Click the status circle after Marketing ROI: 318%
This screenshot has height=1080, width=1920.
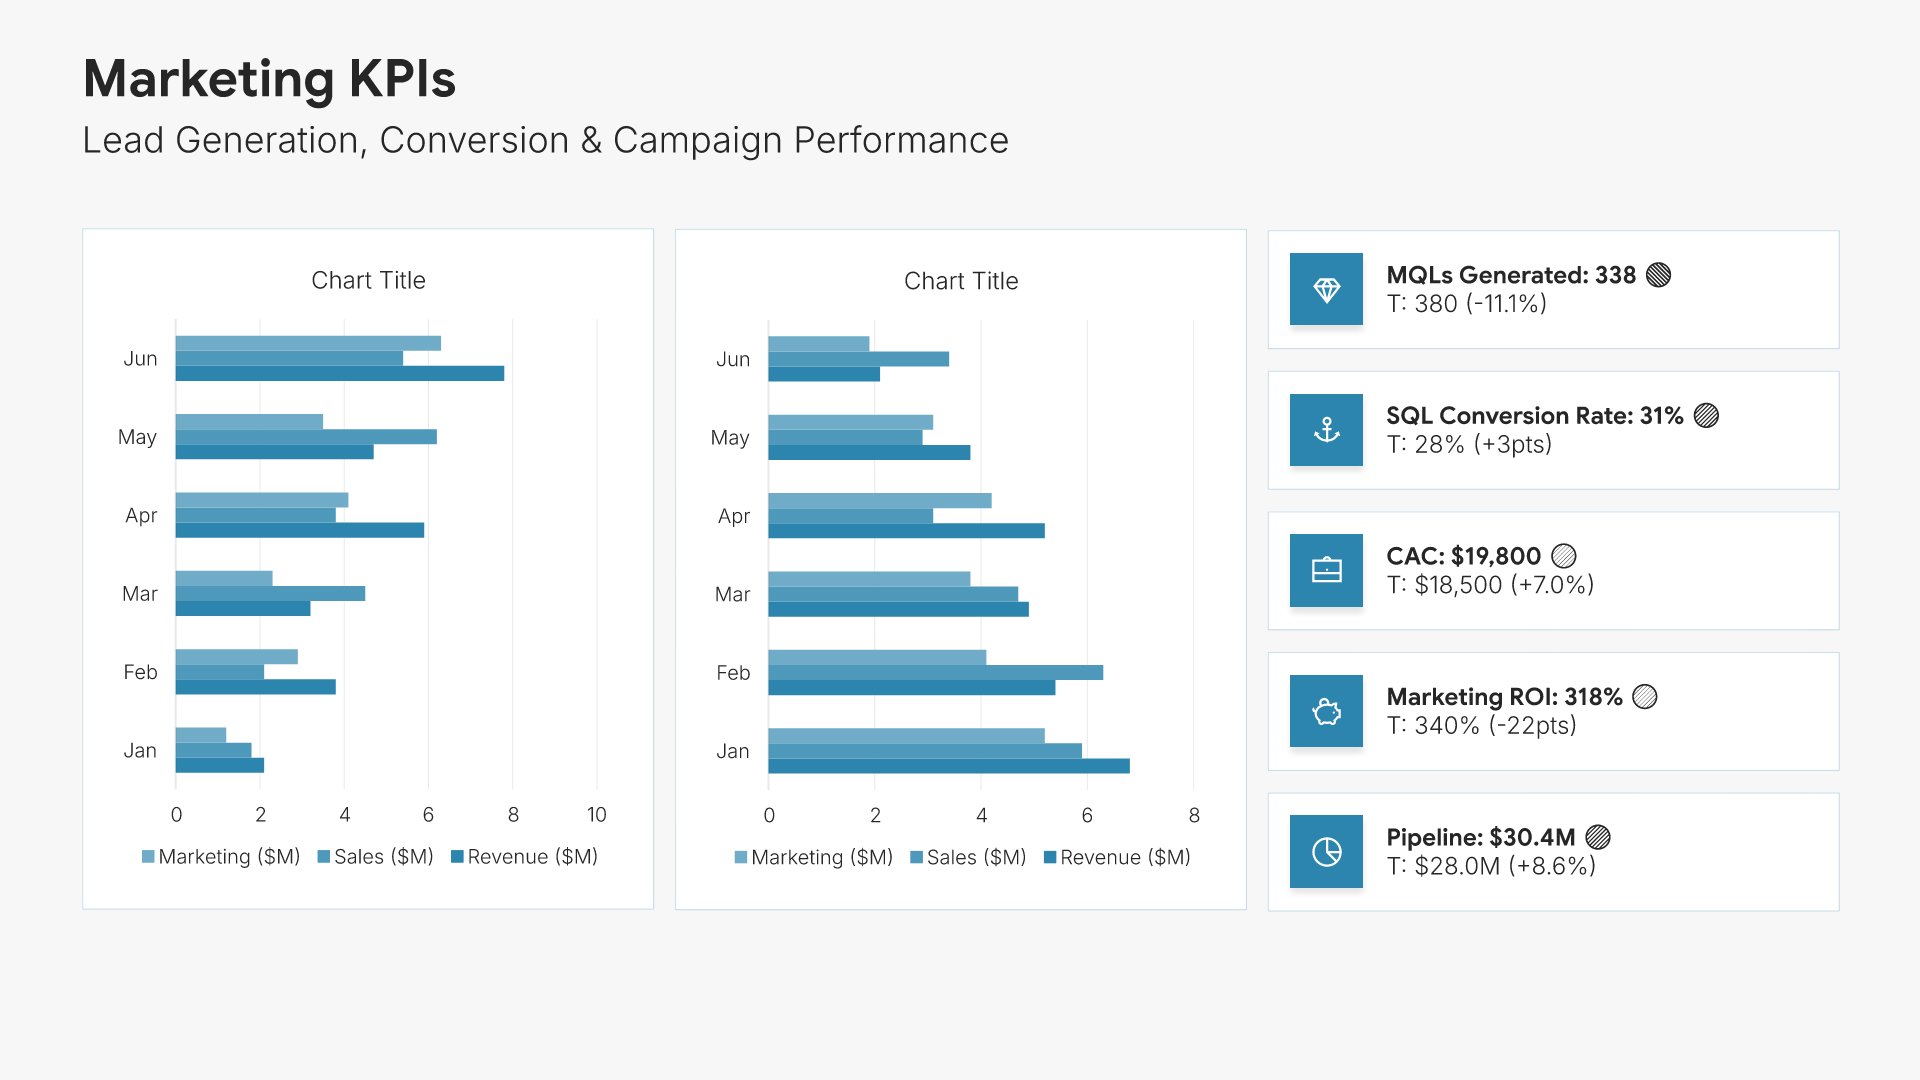coord(1644,697)
